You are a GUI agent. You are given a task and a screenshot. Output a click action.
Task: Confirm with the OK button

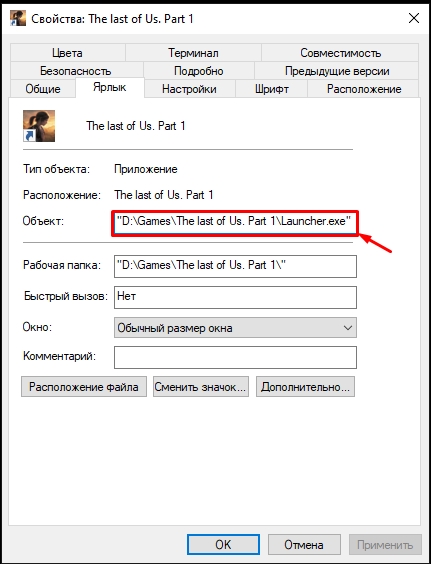tap(223, 544)
